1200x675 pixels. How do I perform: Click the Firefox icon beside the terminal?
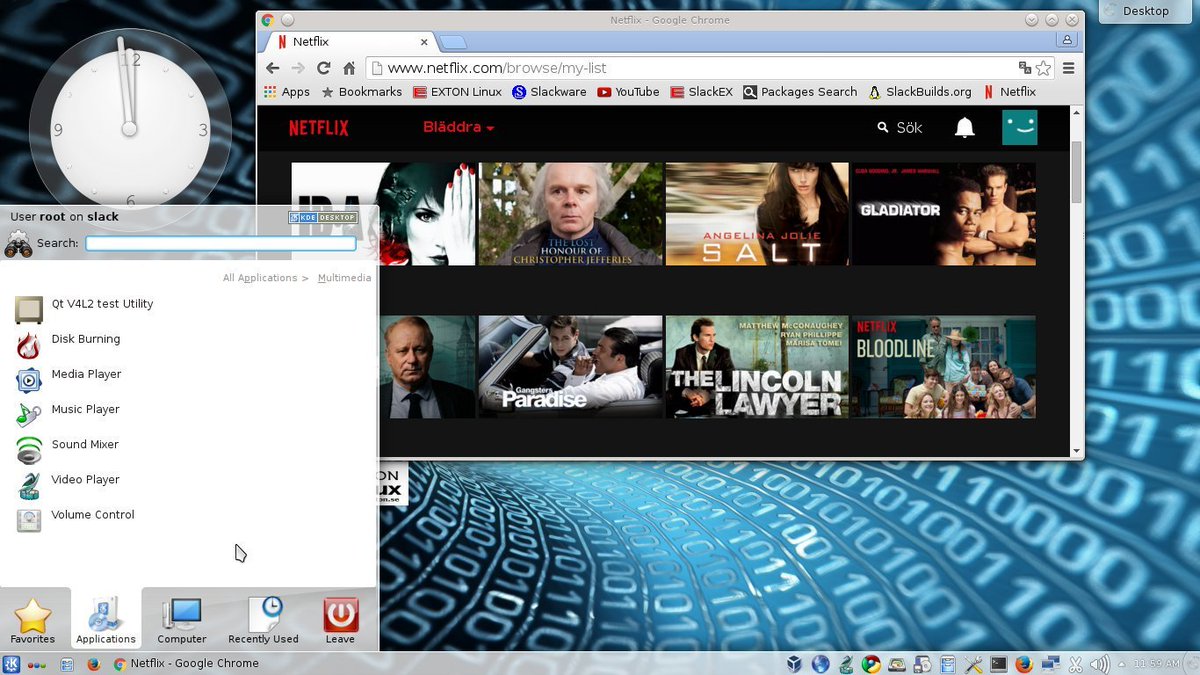click(1024, 664)
